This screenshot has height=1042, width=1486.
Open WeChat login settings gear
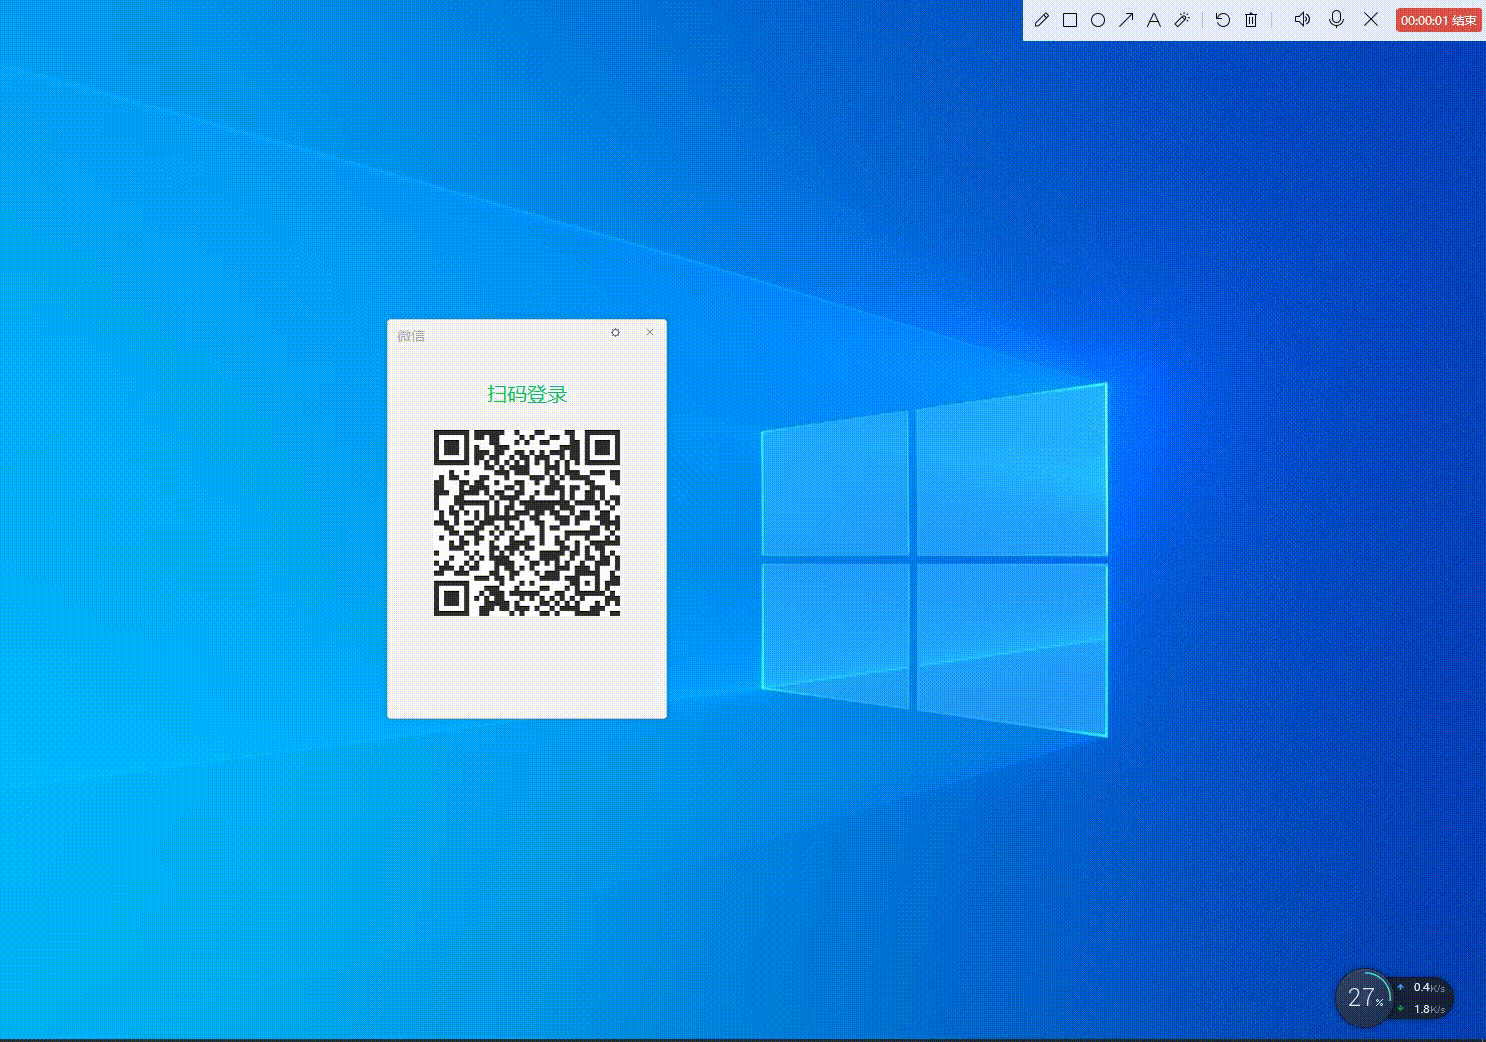(x=615, y=333)
